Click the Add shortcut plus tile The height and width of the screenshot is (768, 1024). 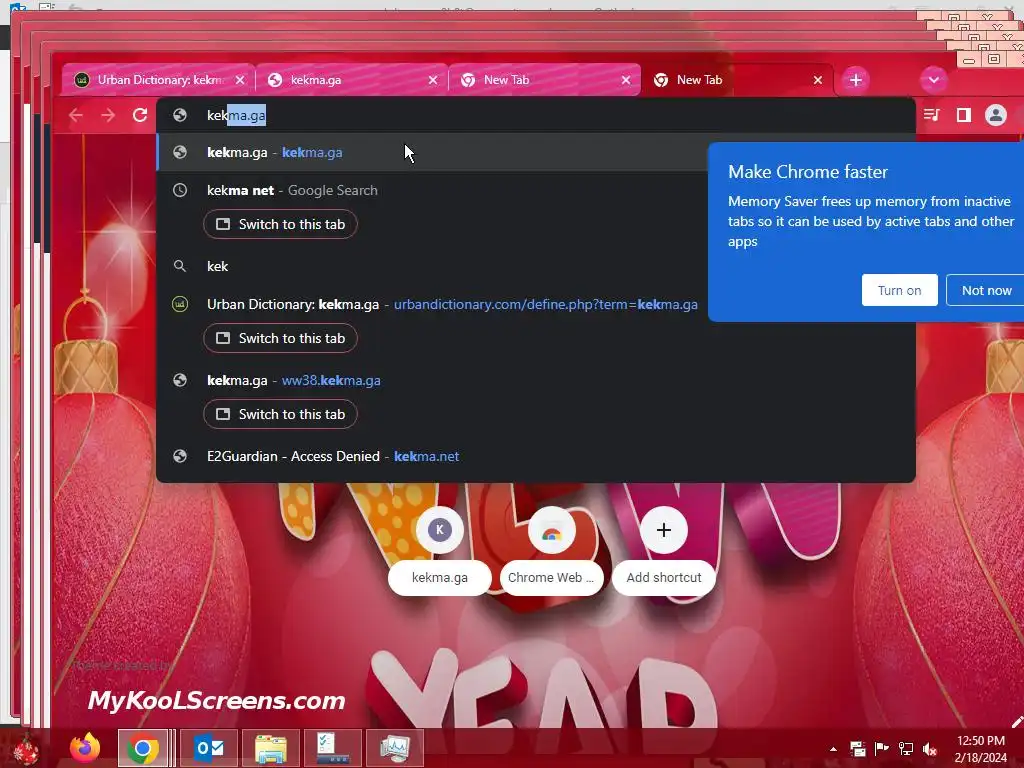[x=664, y=552]
